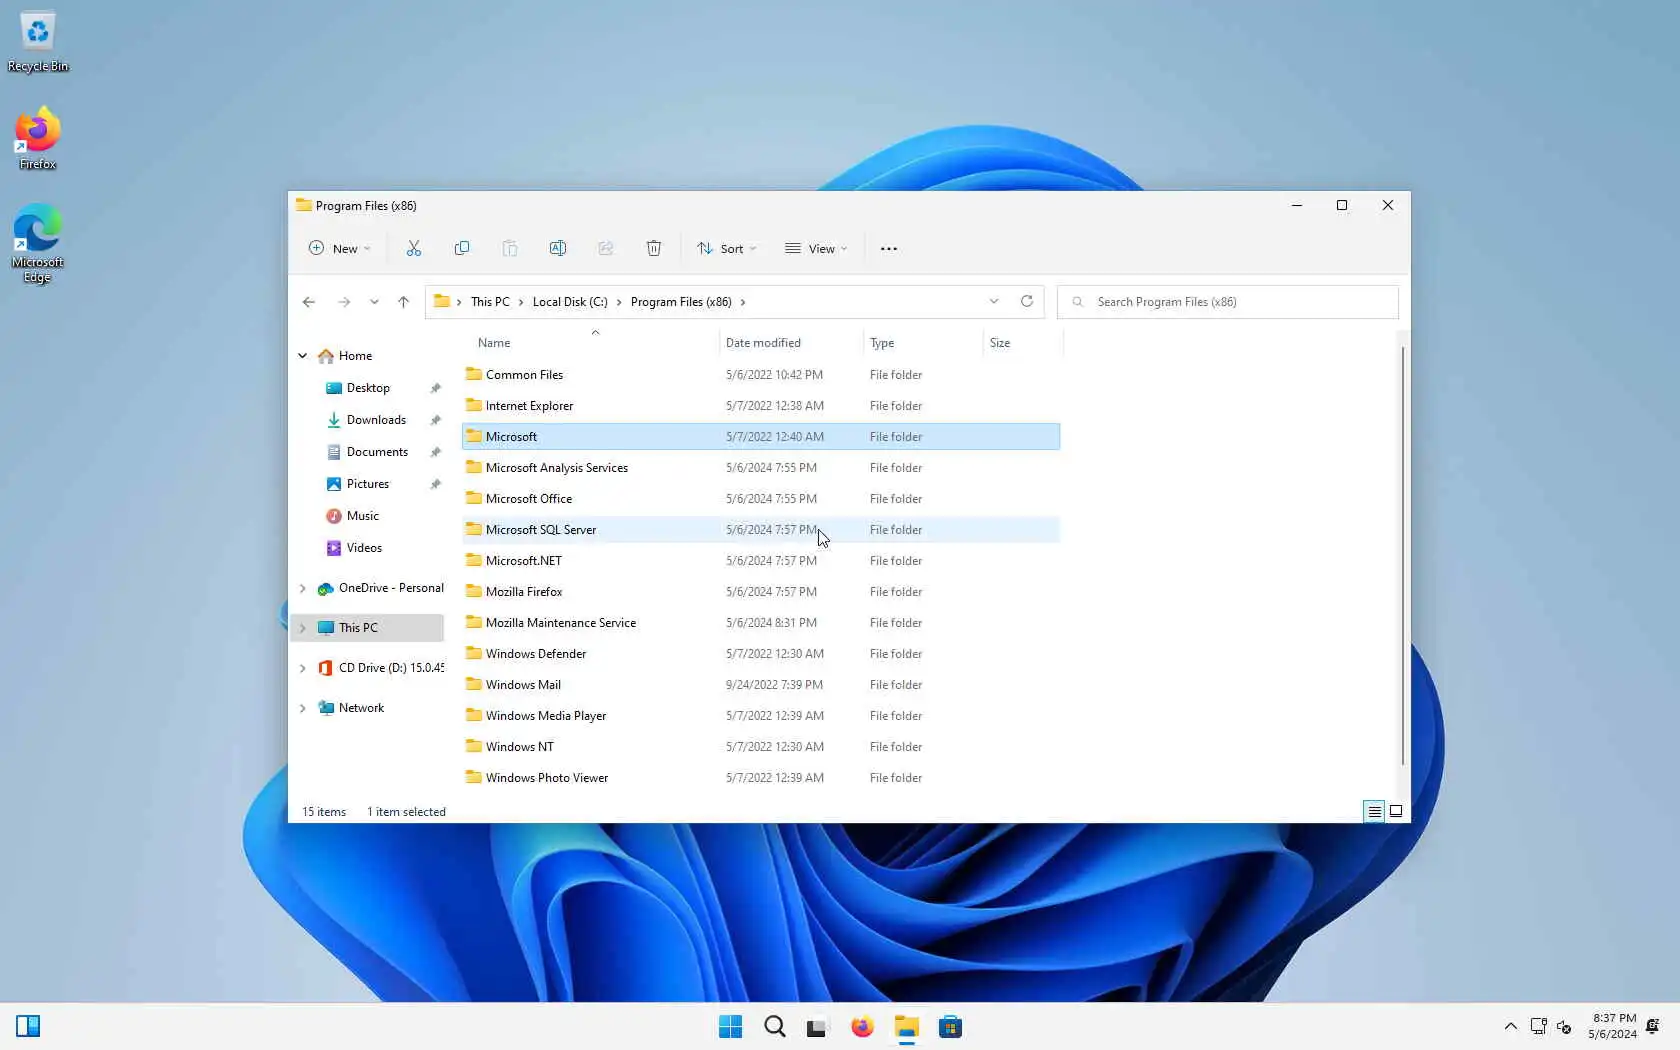Go up one folder level arrow
1680x1050 pixels.
pyautogui.click(x=403, y=302)
